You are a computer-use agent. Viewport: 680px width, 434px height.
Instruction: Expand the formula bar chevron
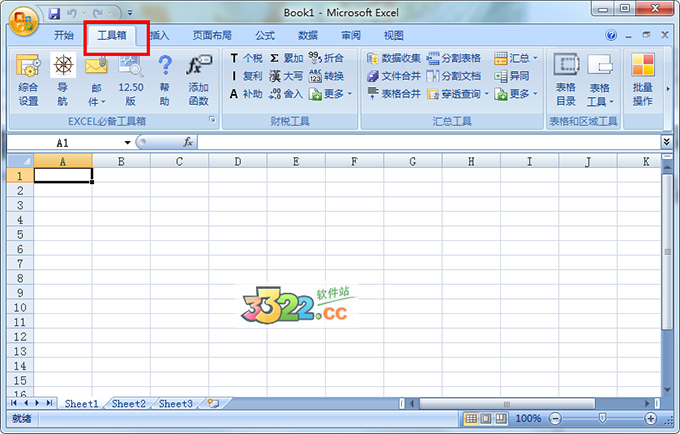[667, 141]
